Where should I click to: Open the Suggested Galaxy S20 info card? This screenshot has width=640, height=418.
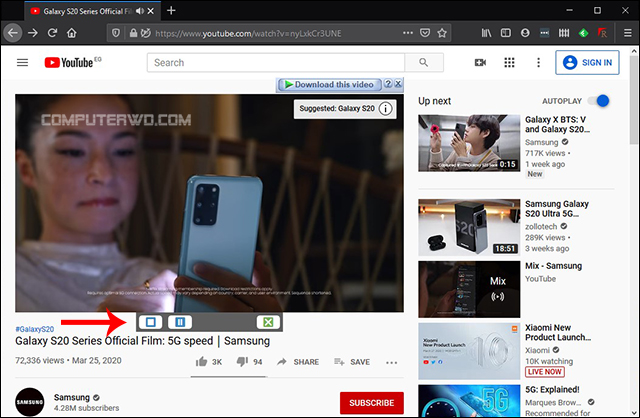click(345, 109)
